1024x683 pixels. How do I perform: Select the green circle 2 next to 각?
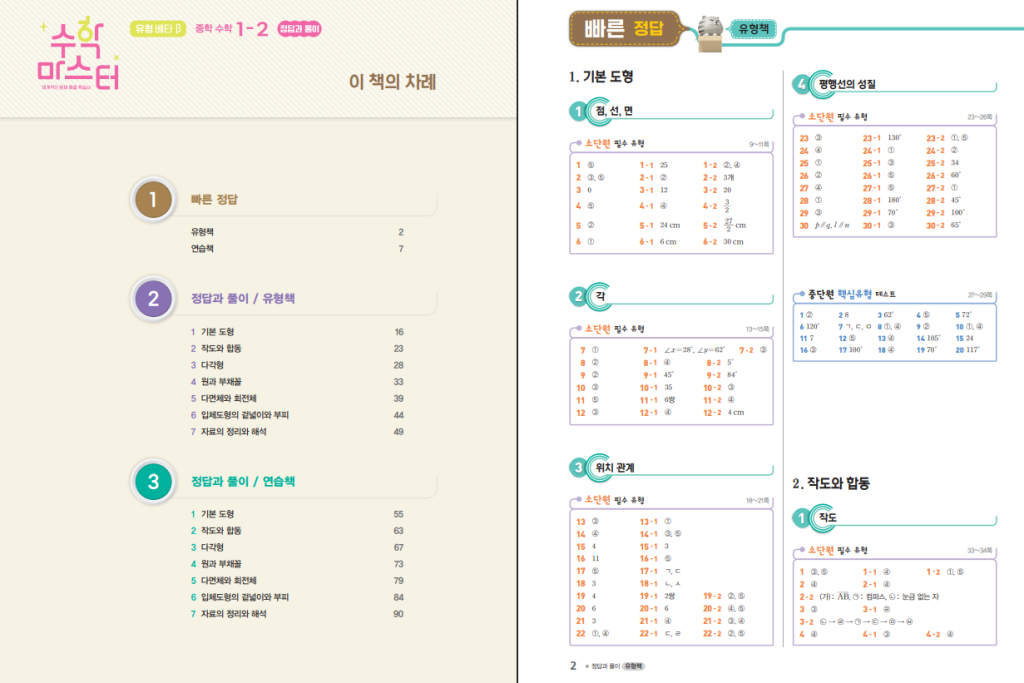[x=578, y=296]
